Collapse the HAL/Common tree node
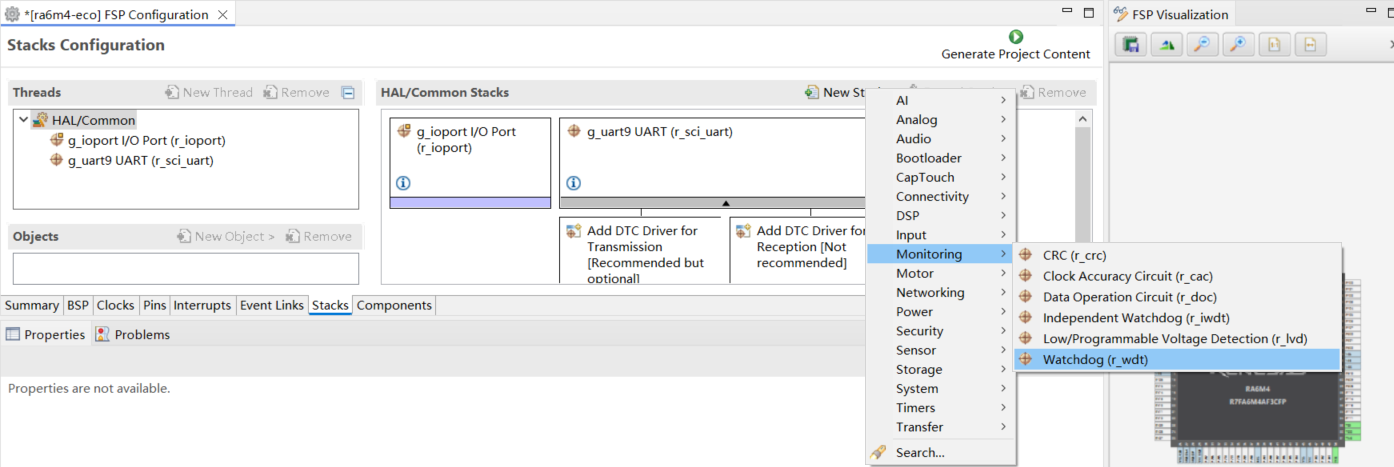 coord(23,120)
